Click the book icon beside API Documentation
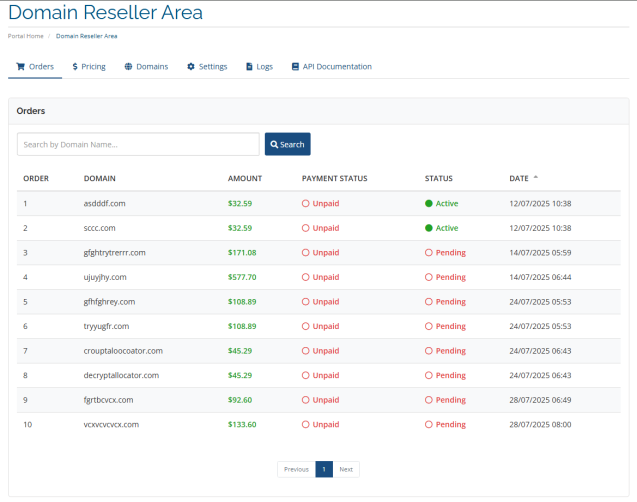637x502 pixels. (295, 67)
